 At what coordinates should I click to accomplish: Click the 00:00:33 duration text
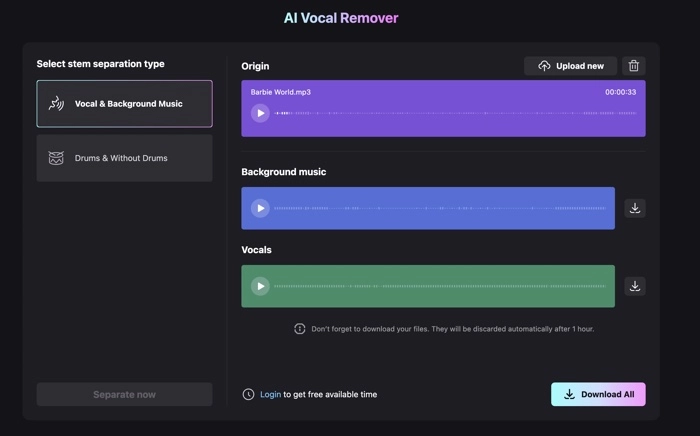coord(621,92)
